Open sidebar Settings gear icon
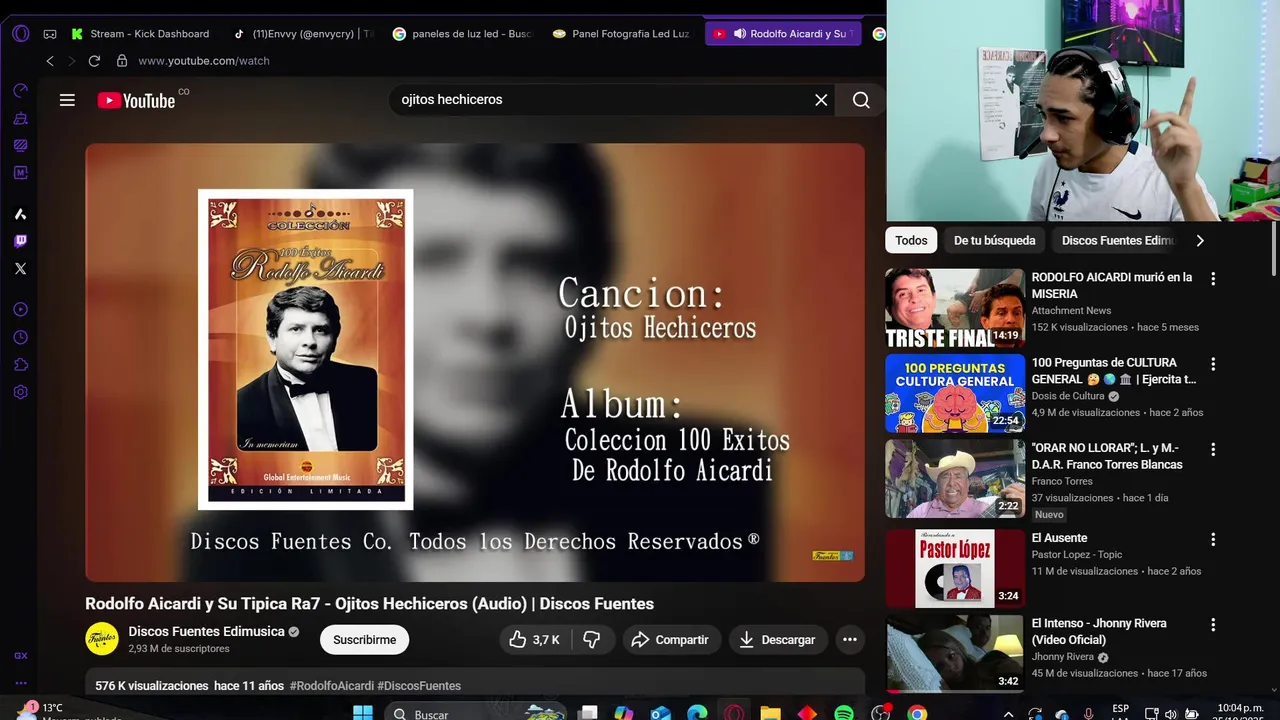1280x720 pixels. (20, 392)
